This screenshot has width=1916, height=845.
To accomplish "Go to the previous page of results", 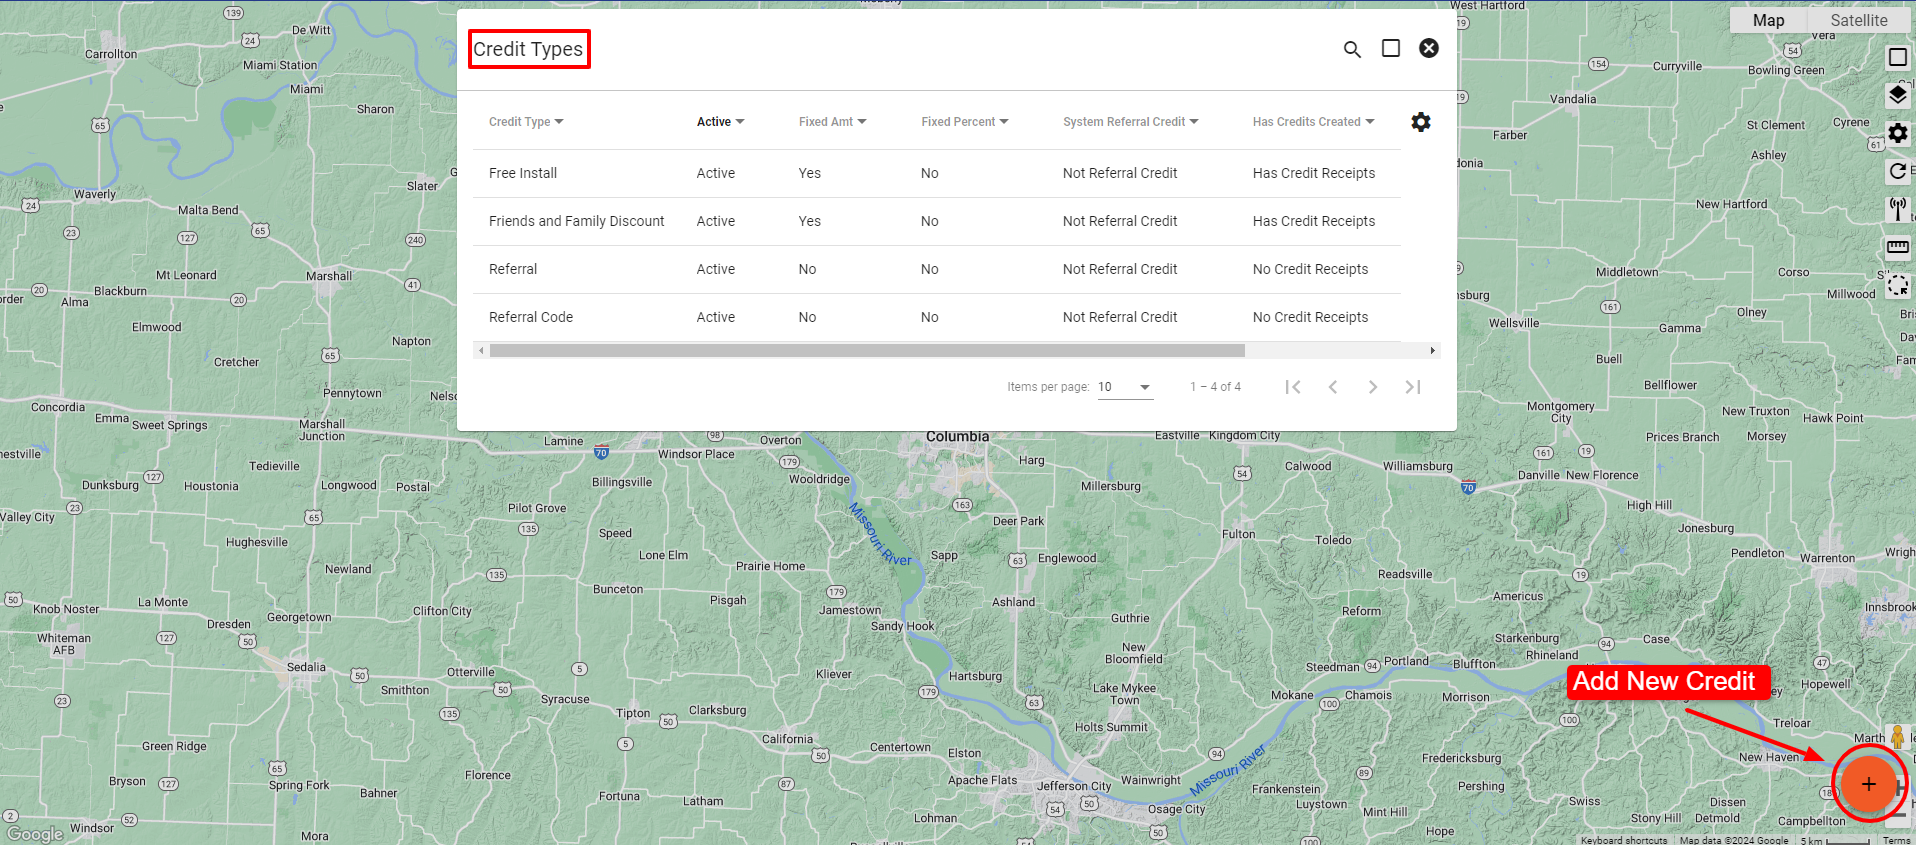I will tap(1333, 387).
